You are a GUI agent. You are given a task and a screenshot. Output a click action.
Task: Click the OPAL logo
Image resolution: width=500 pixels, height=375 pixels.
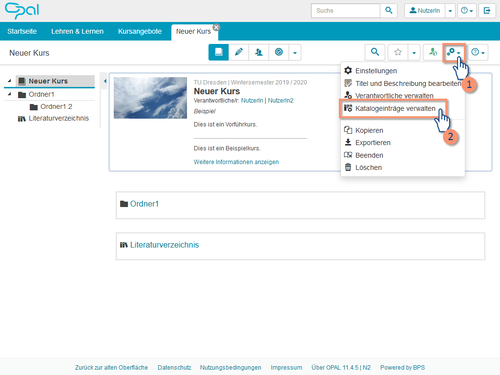22,11
